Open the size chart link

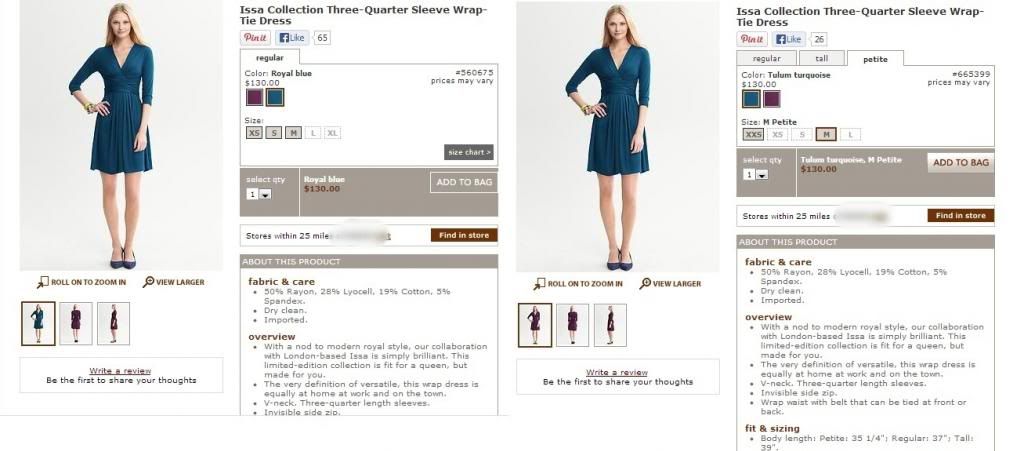tap(469, 152)
